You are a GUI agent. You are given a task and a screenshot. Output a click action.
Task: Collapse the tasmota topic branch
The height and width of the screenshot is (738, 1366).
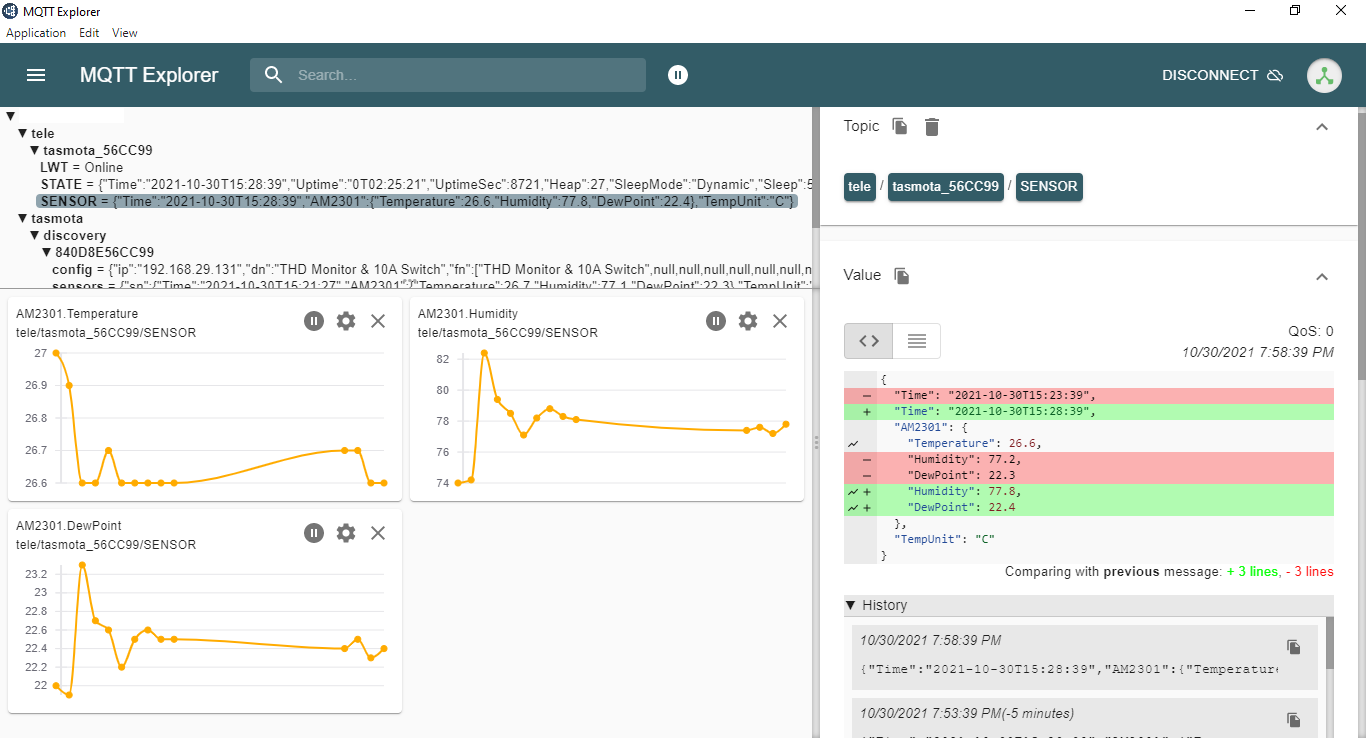(x=23, y=218)
